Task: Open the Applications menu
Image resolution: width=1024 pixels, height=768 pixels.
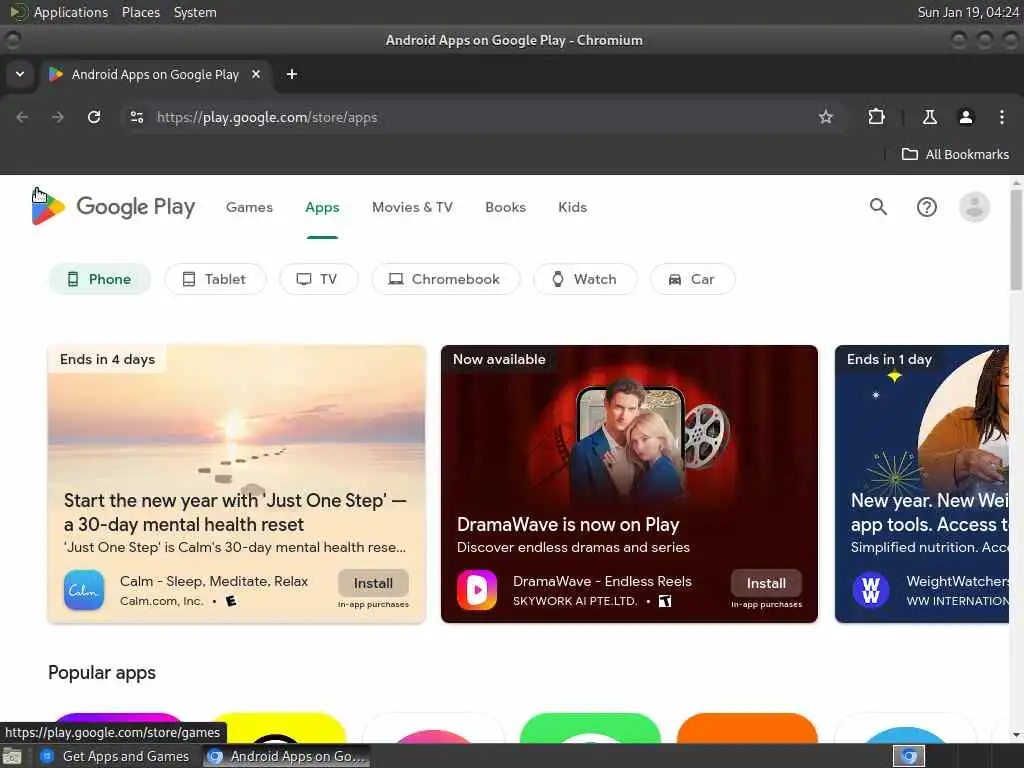Action: coord(71,12)
